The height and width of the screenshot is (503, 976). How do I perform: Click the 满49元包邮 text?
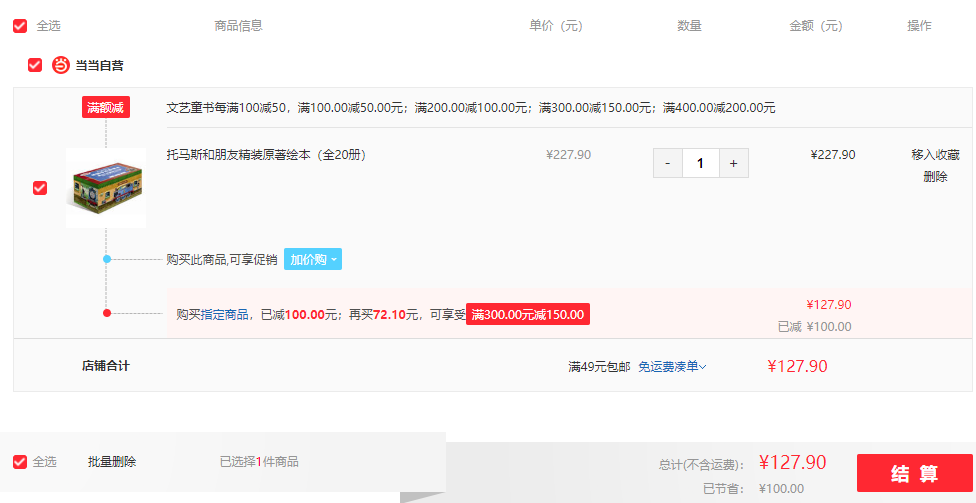click(x=599, y=367)
